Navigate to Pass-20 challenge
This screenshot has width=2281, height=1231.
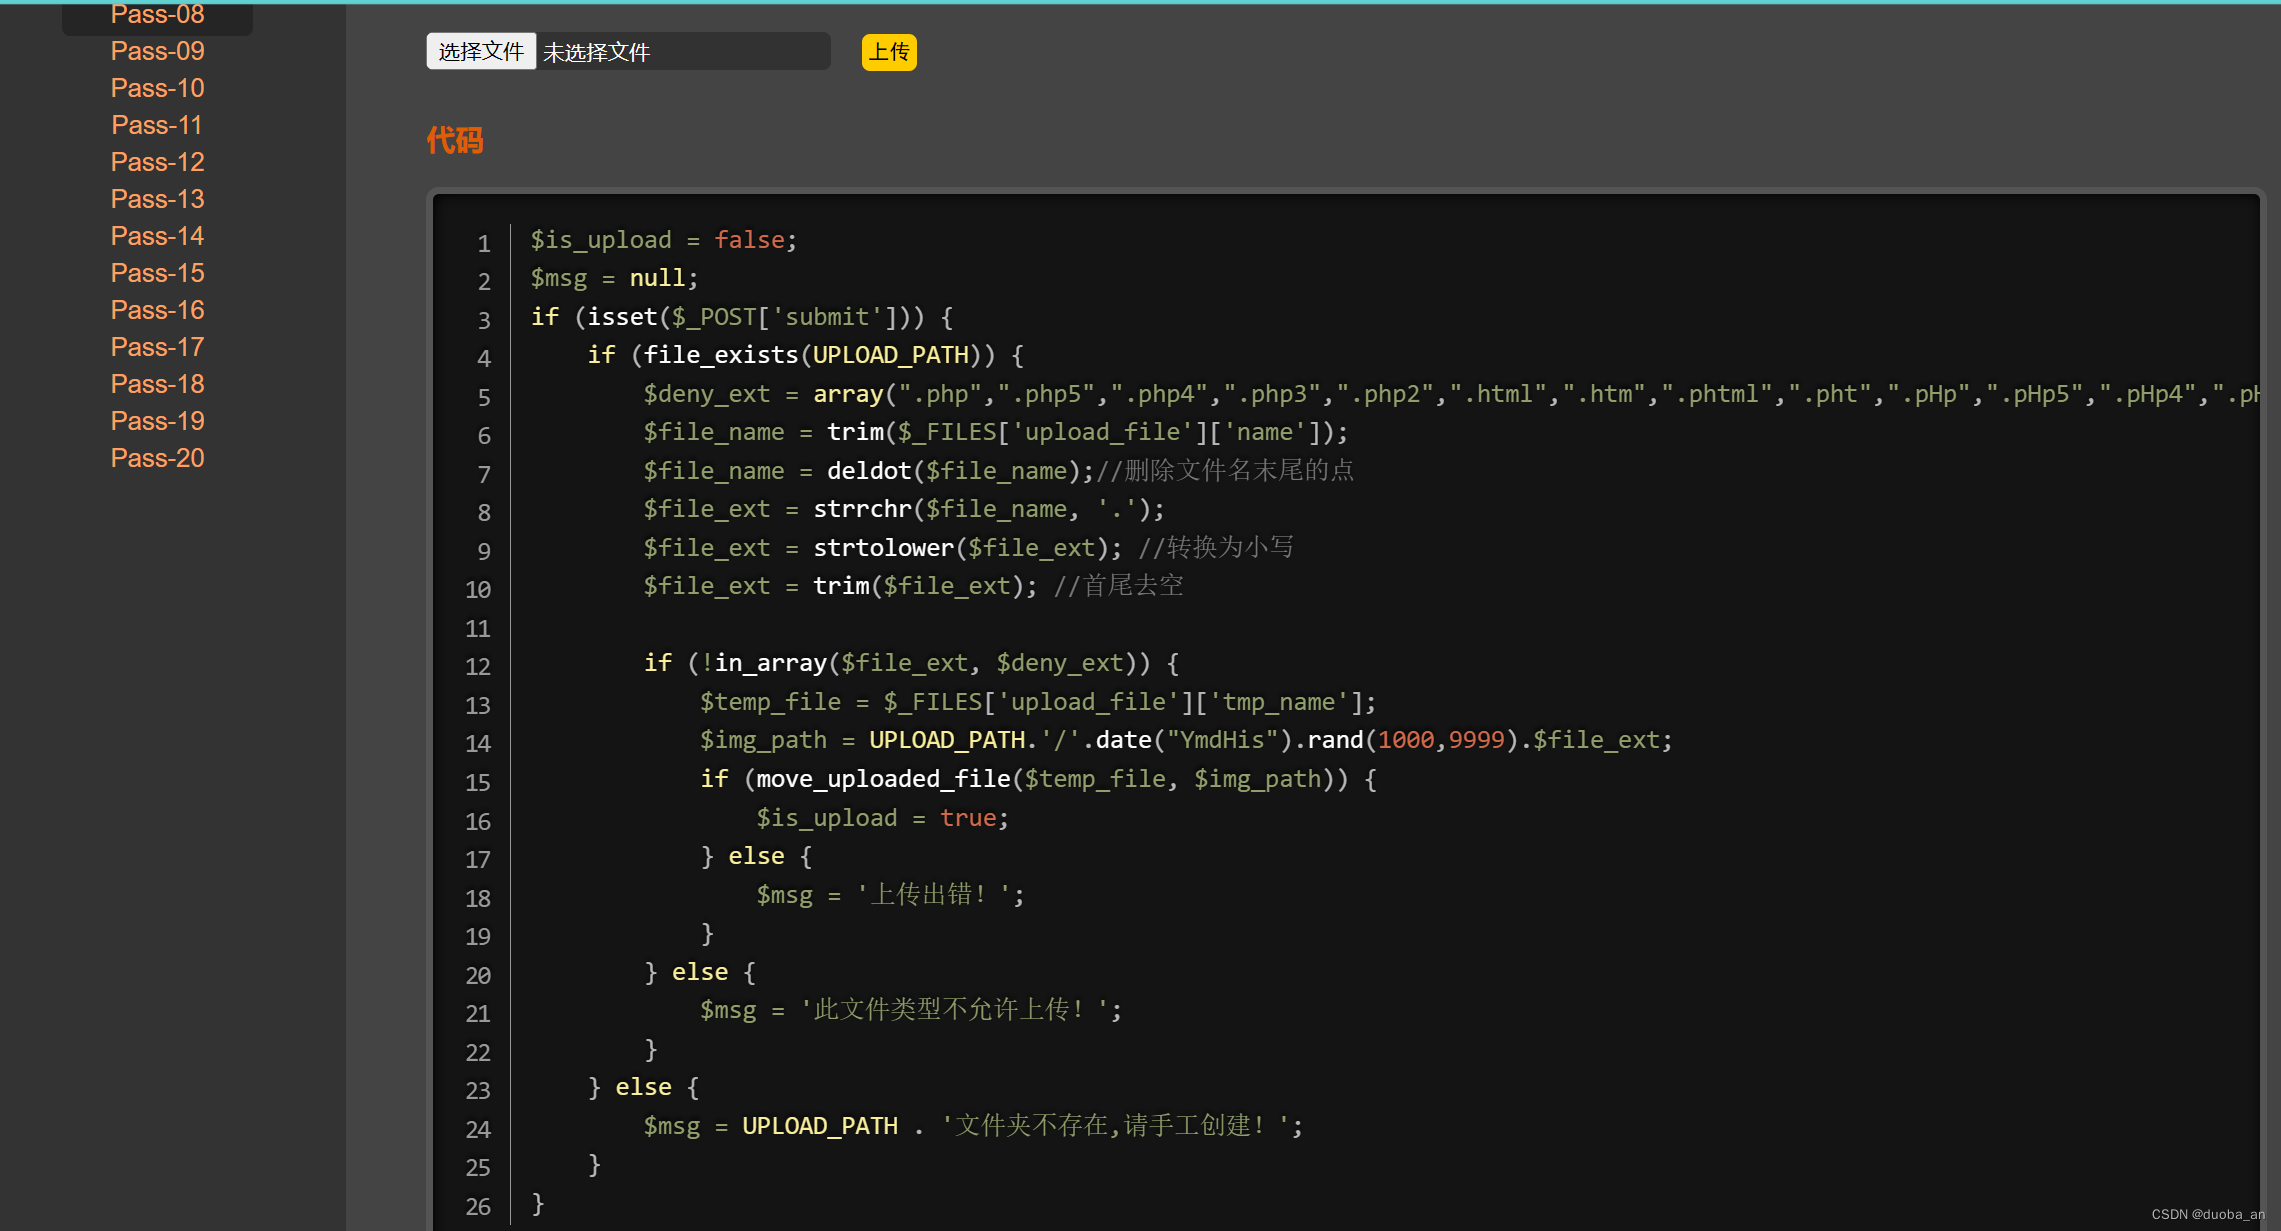pos(157,458)
